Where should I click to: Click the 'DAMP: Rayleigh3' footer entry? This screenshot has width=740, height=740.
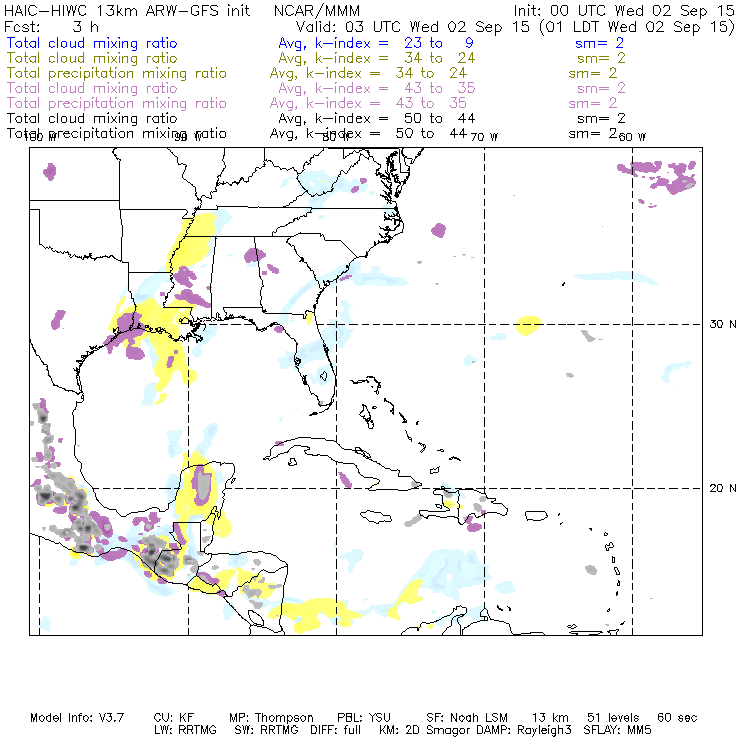[x=523, y=730]
